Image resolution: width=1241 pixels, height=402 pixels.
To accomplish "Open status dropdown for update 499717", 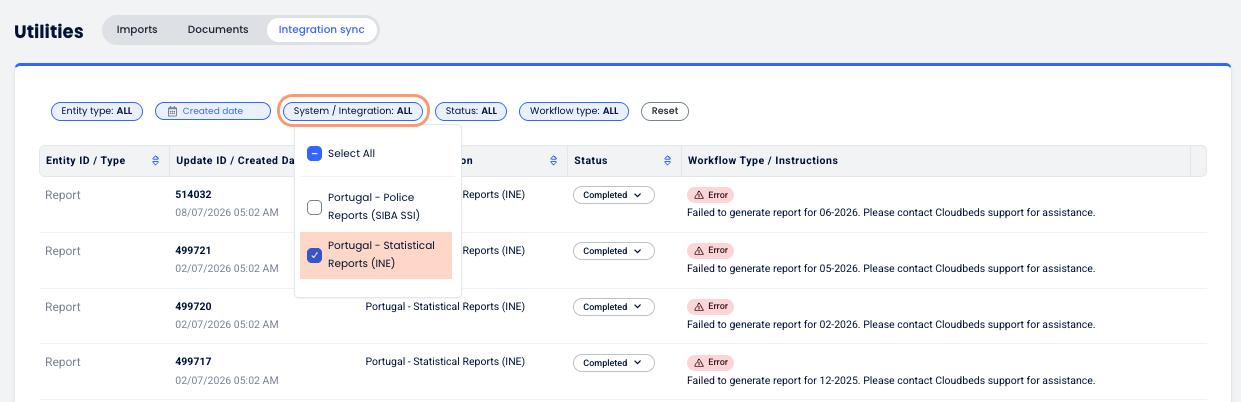I will pos(613,363).
